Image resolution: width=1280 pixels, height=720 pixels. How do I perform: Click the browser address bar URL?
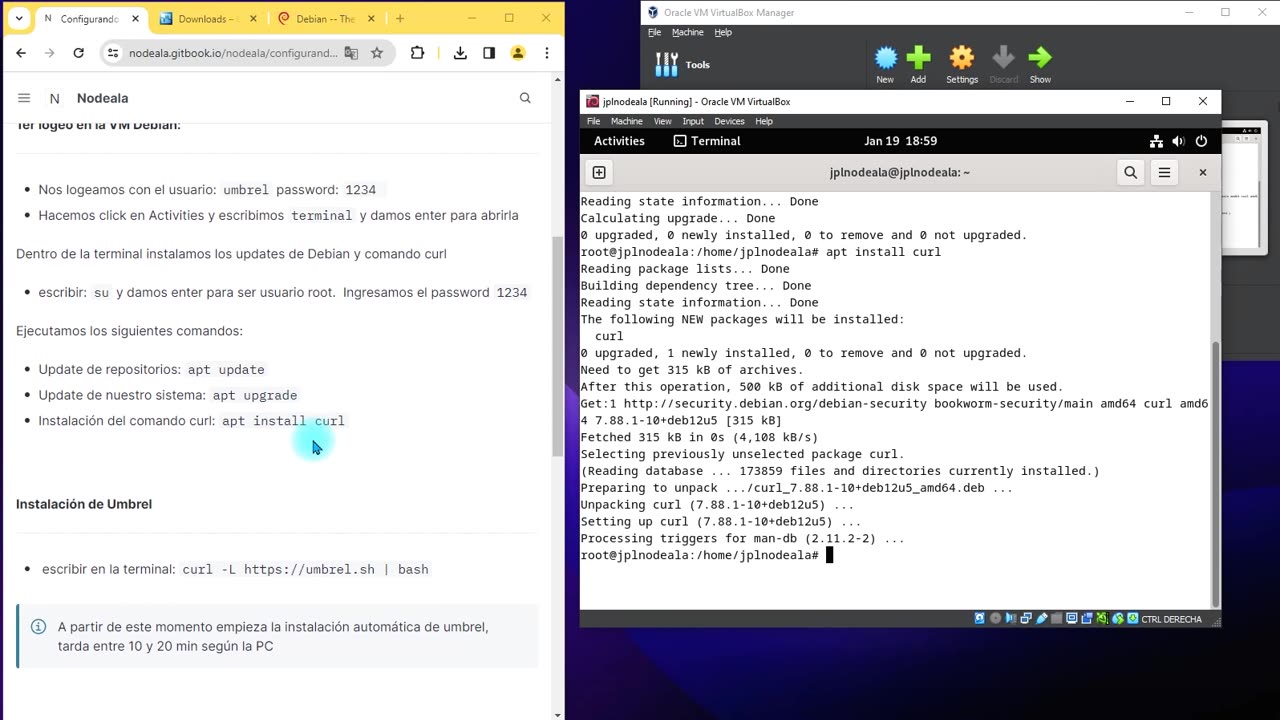pyautogui.click(x=233, y=53)
